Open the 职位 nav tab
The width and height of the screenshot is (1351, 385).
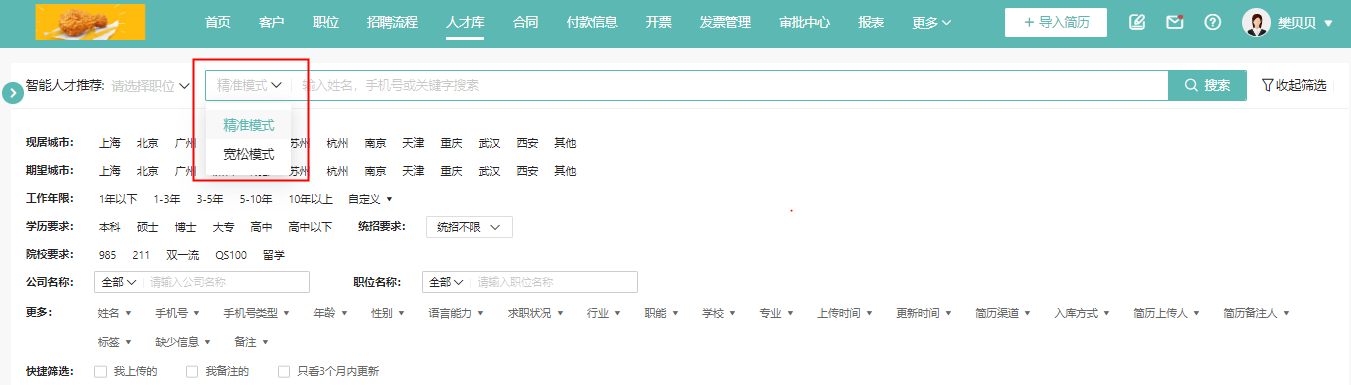click(325, 22)
